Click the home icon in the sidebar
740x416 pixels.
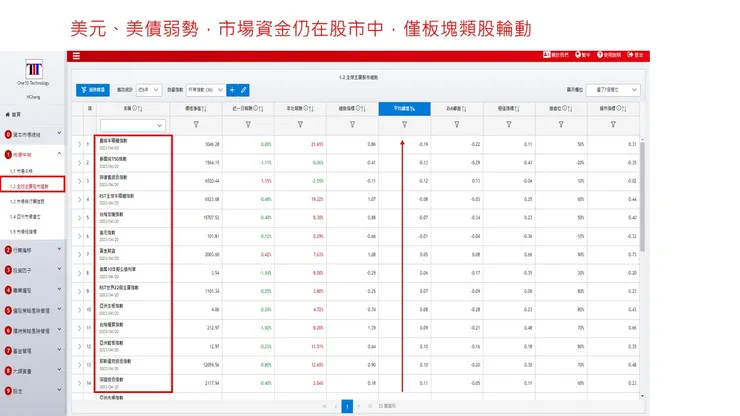[x=8, y=115]
